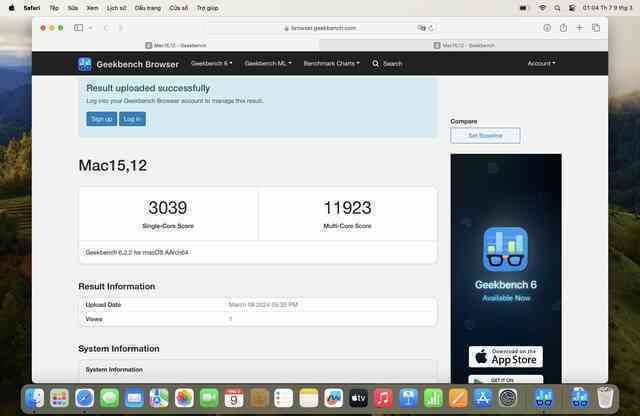Click the Sign up button
The width and height of the screenshot is (640, 416).
pyautogui.click(x=102, y=119)
